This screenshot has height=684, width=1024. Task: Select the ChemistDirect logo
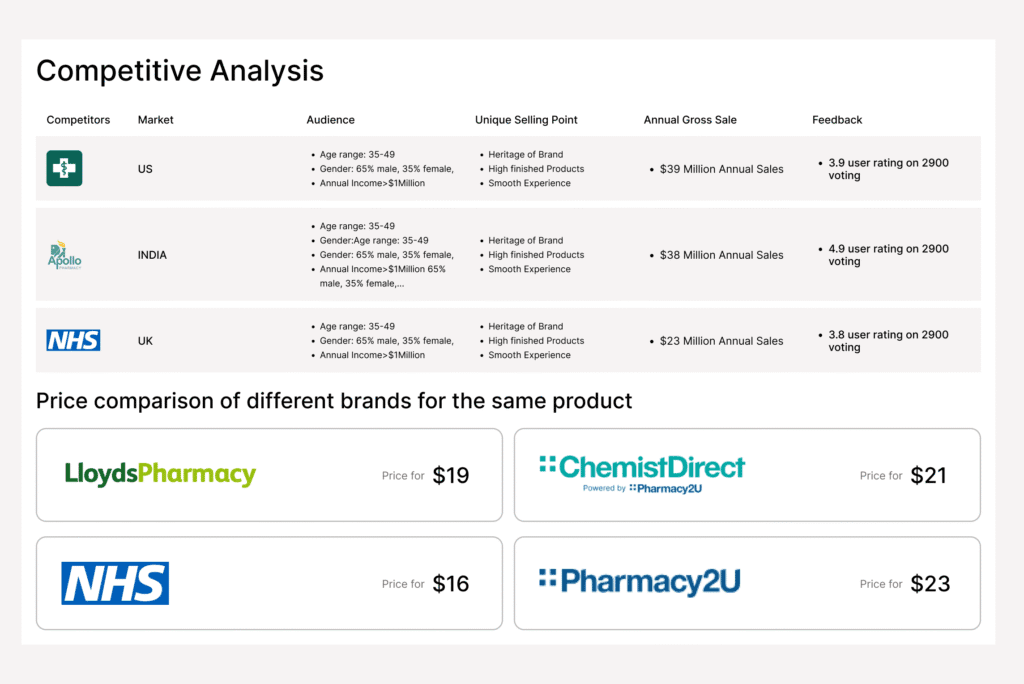coord(642,473)
